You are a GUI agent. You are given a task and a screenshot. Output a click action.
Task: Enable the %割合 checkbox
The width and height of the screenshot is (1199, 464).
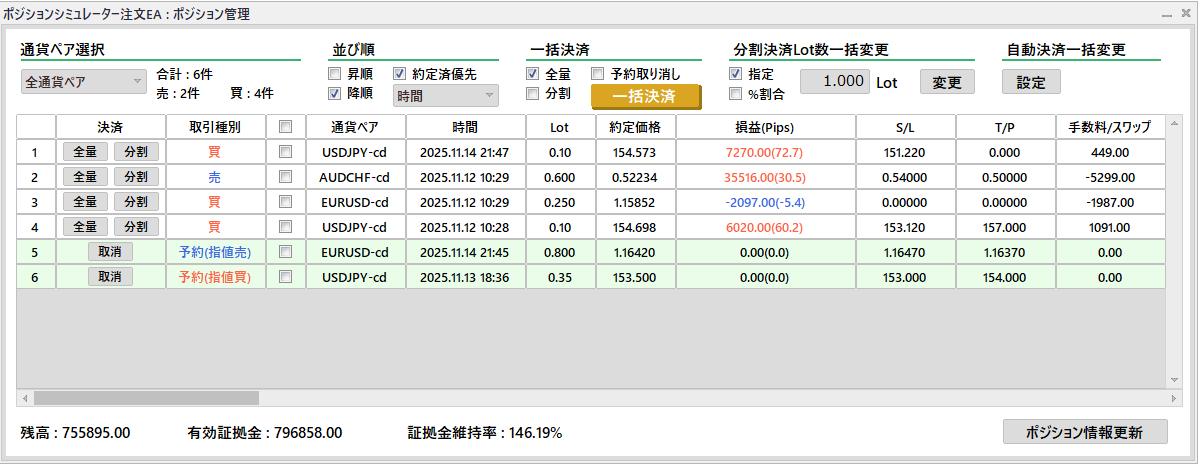click(x=736, y=94)
